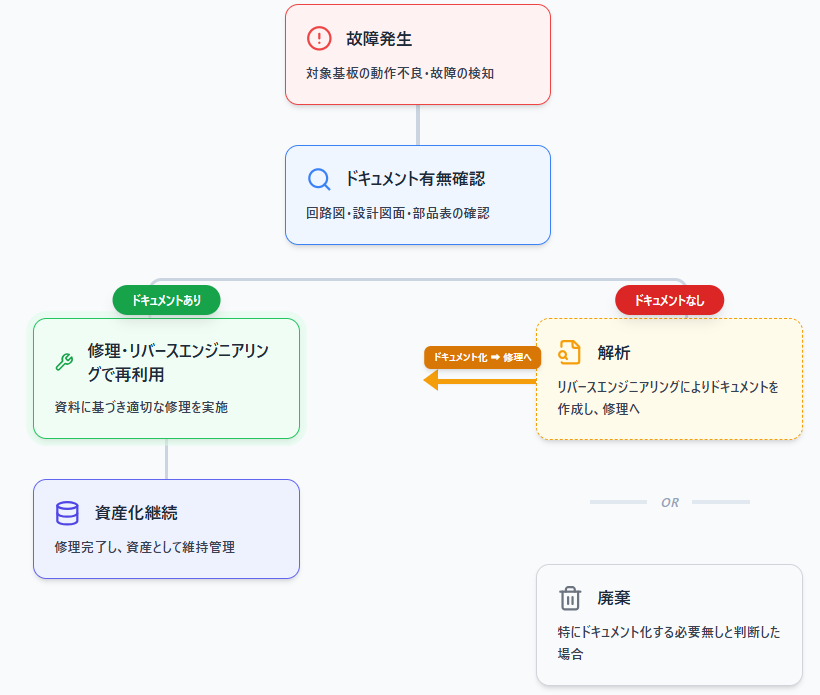Screen dimensions: 820x695
Task: Click the orange left-pointing arrow
Action: pyautogui.click(x=480, y=380)
